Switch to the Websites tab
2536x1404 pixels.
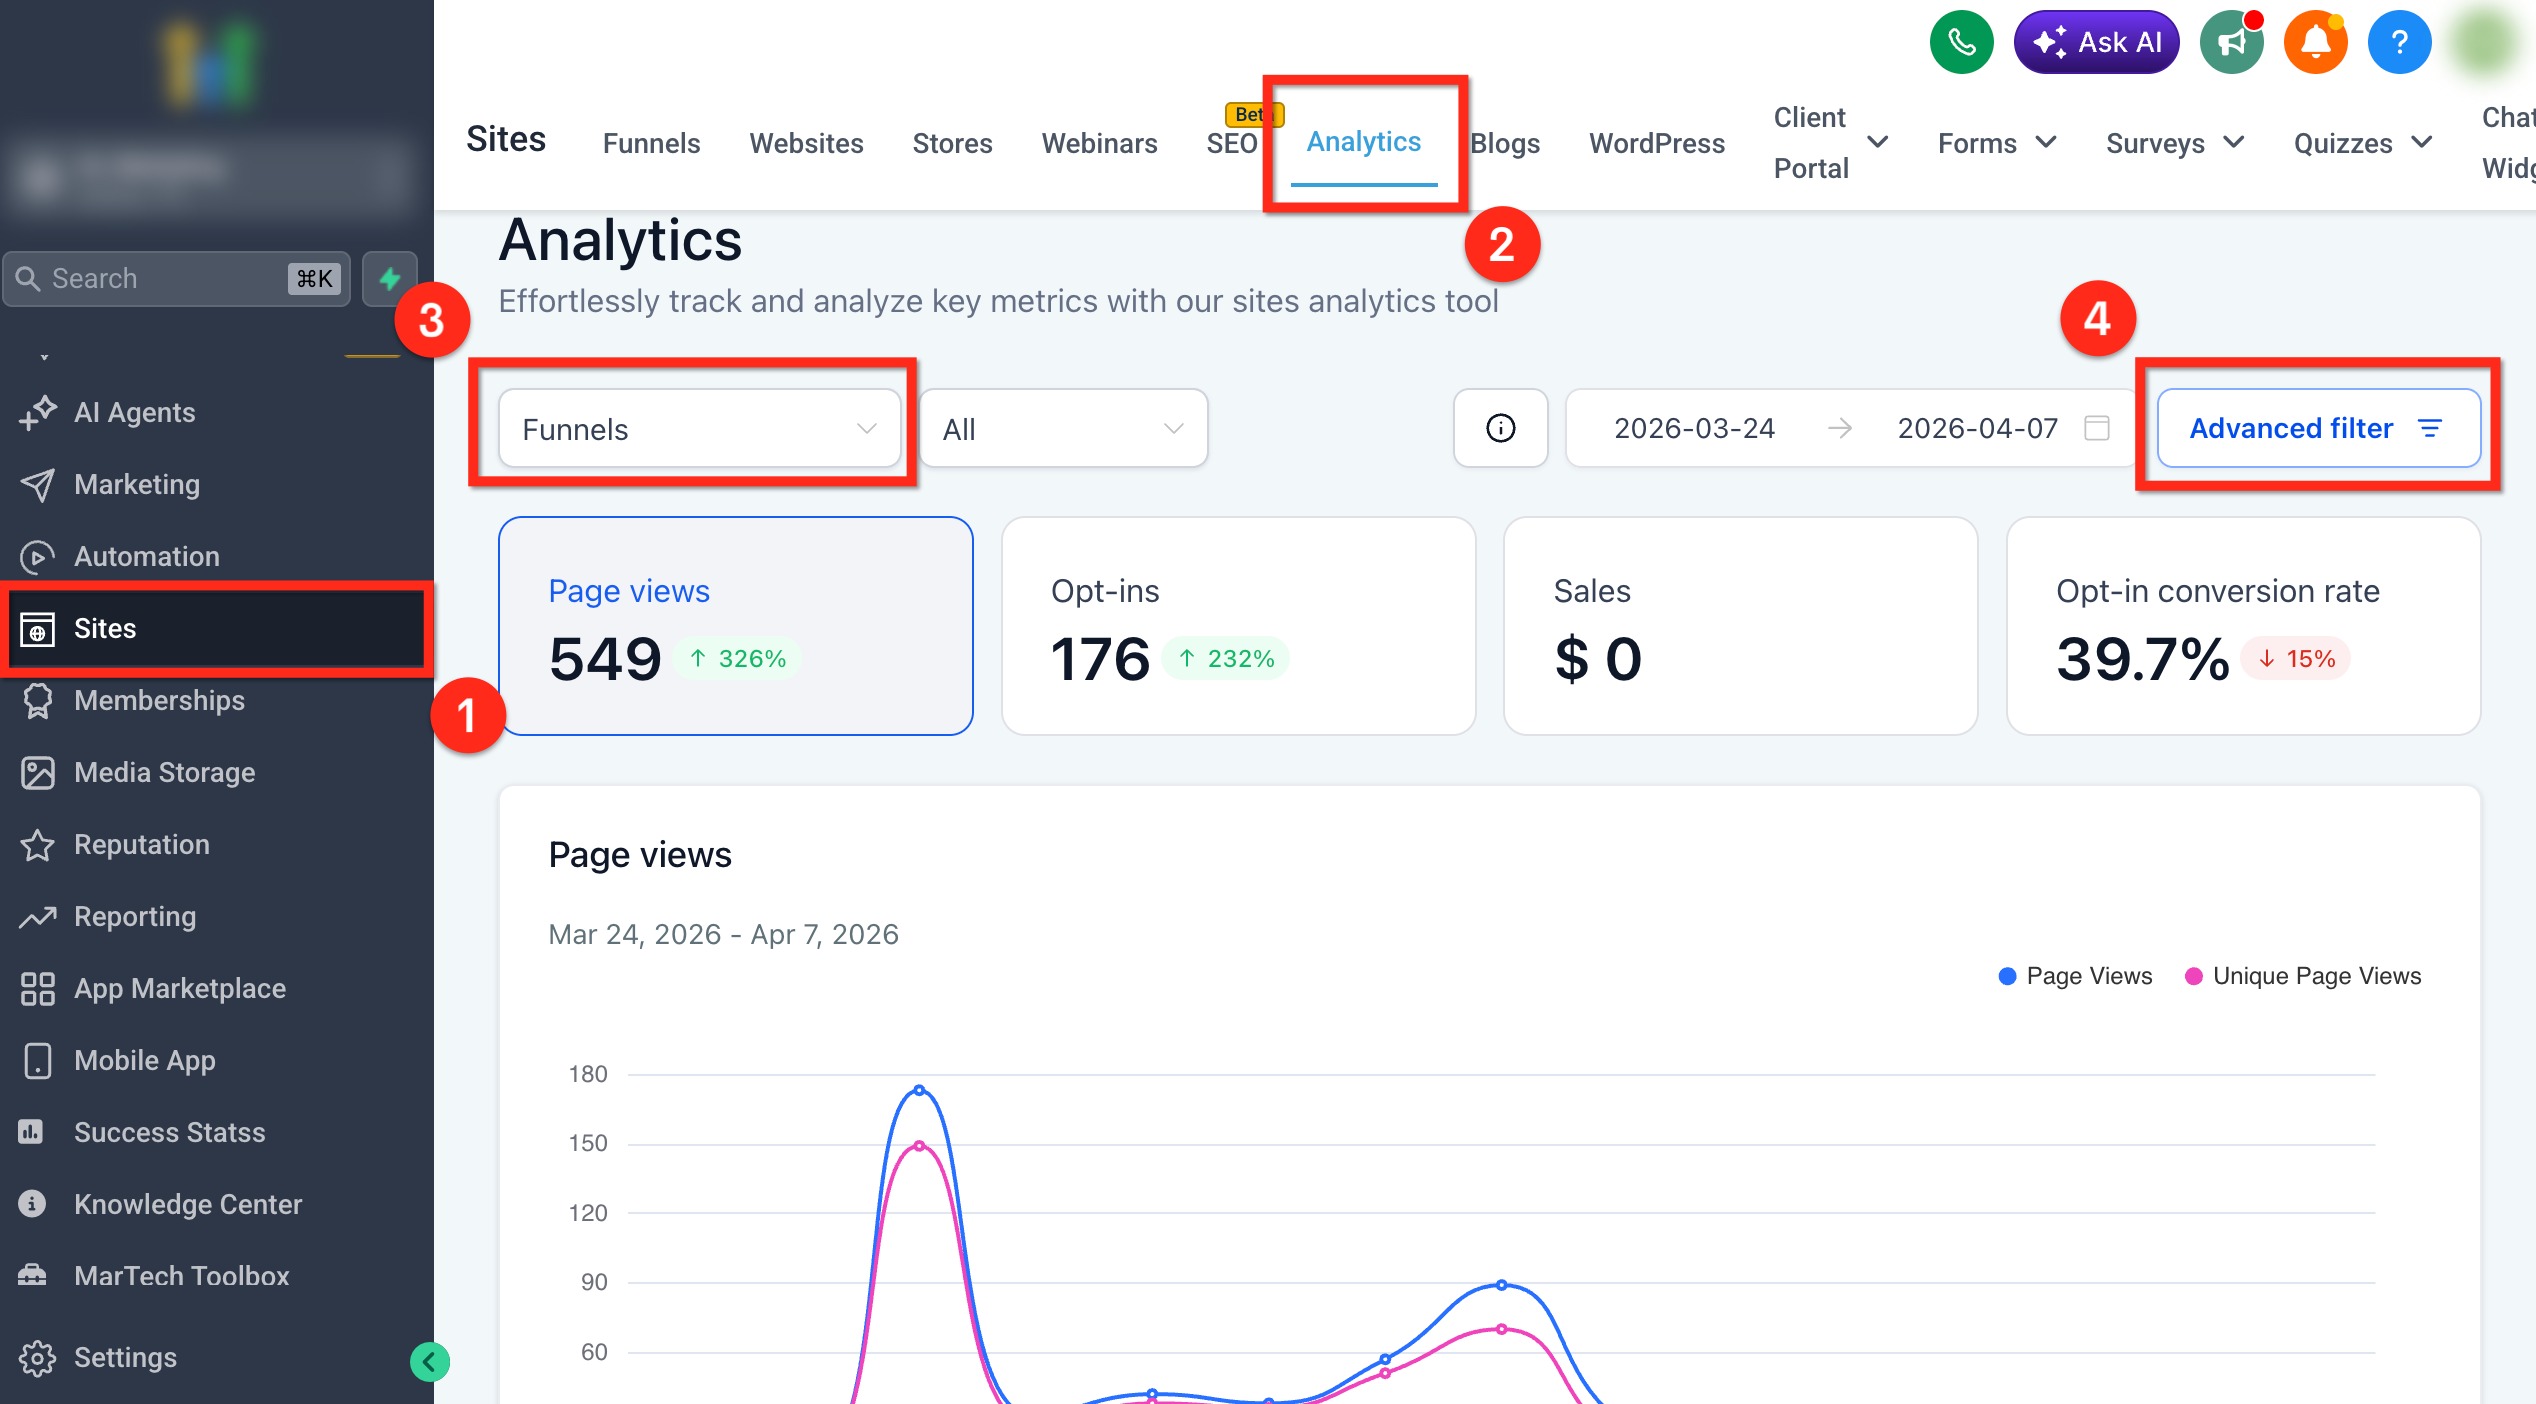806,143
